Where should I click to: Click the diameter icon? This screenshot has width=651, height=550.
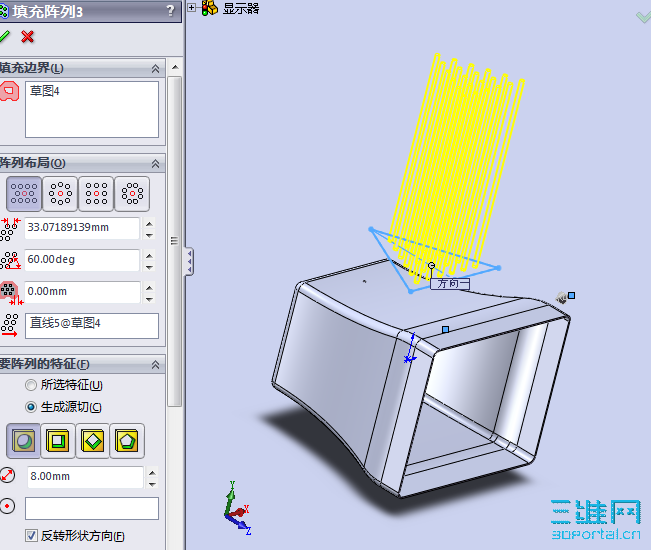click(x=7, y=475)
